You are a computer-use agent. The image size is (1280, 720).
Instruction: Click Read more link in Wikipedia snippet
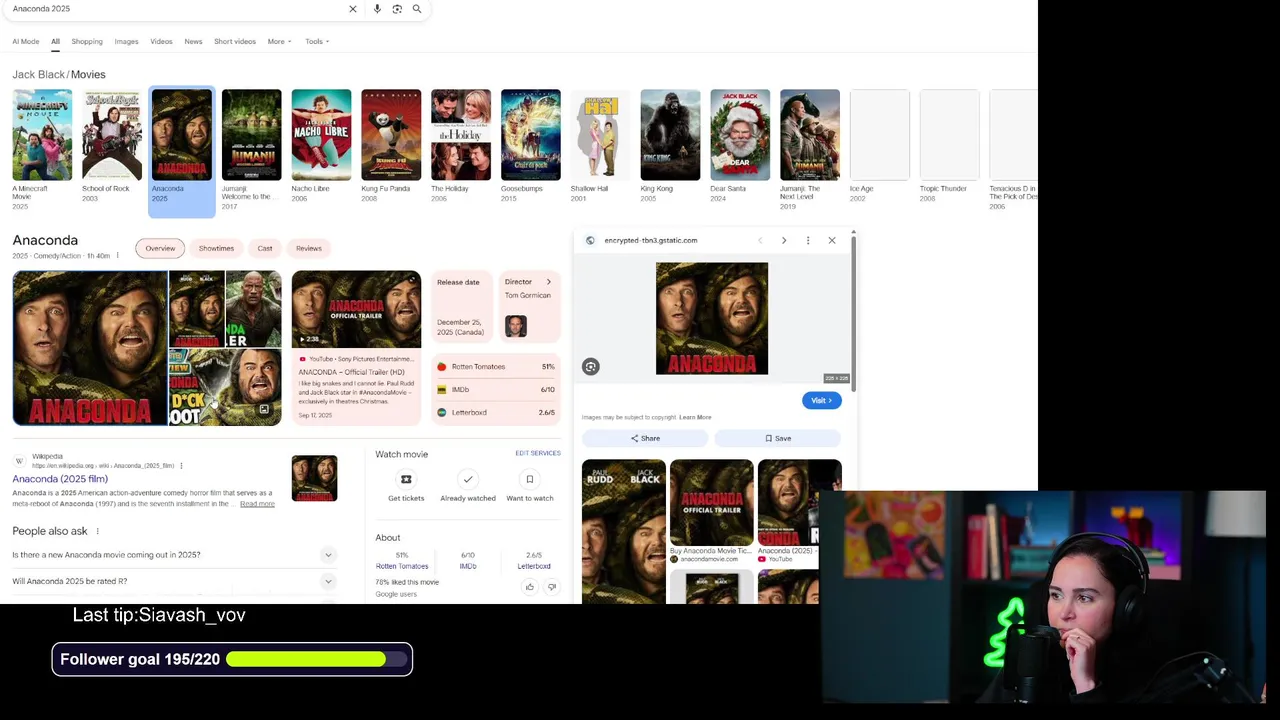point(257,504)
